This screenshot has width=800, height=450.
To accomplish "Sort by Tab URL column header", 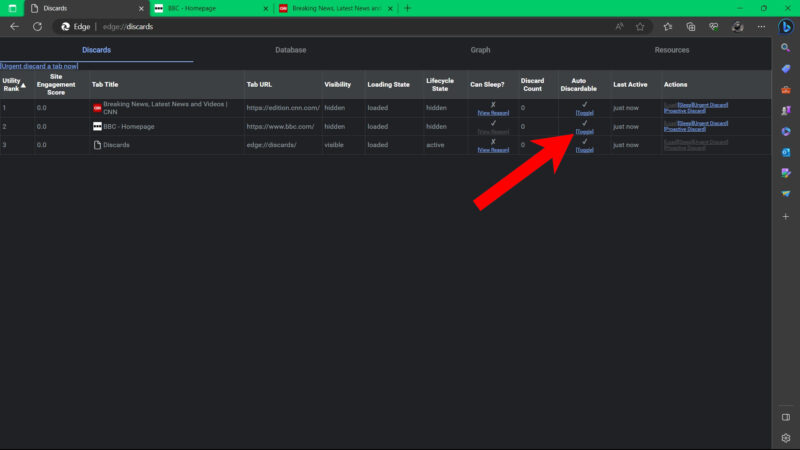I will pyautogui.click(x=259, y=85).
